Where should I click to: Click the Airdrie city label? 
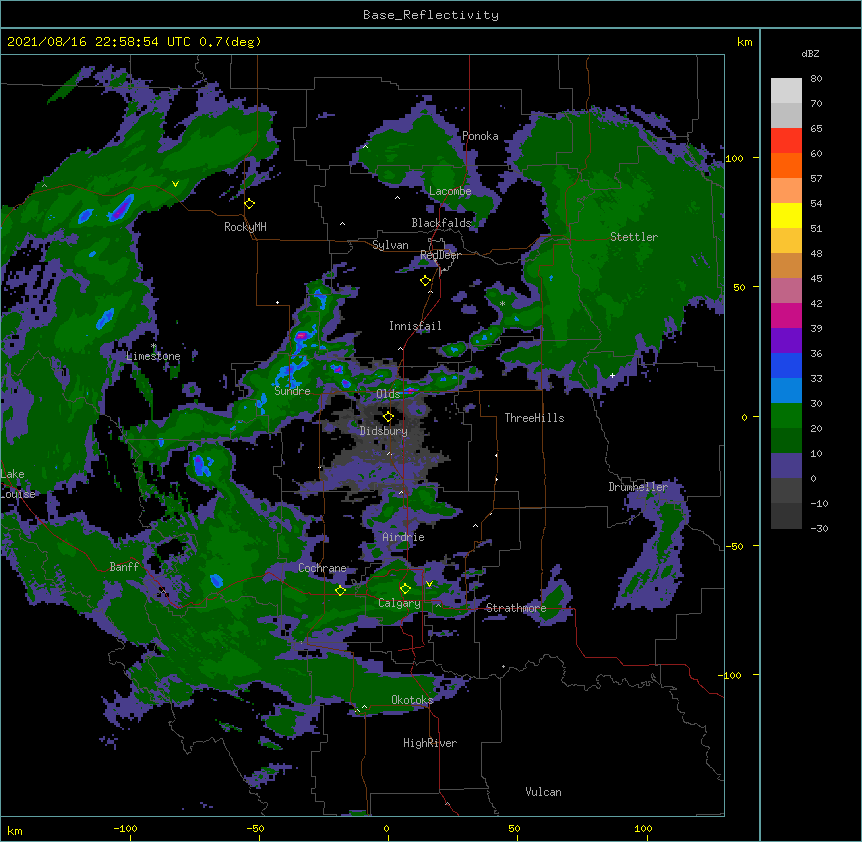tap(404, 537)
